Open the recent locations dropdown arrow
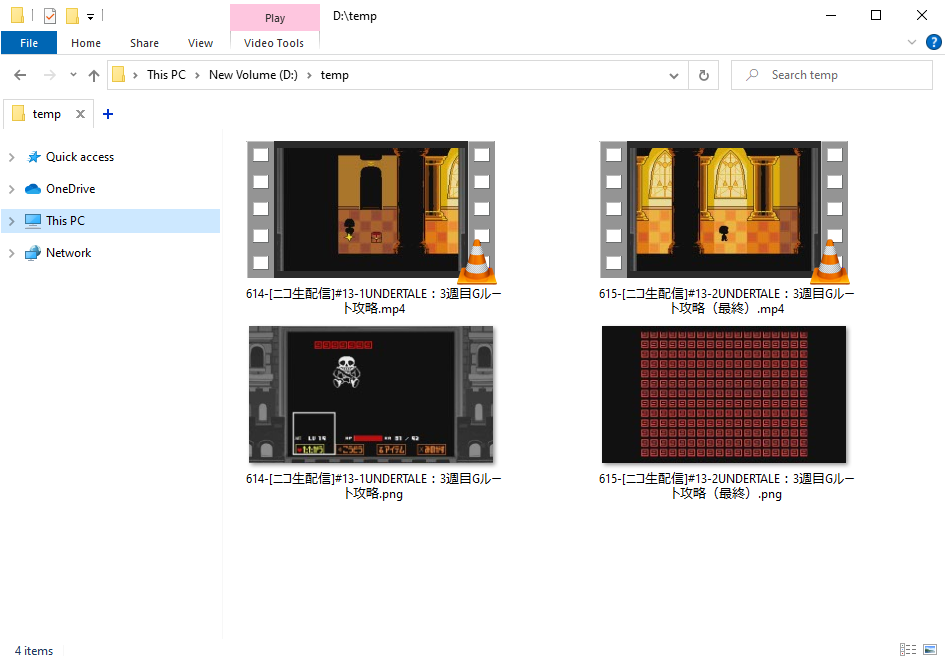Viewport: 946px width, 663px height. (x=71, y=74)
